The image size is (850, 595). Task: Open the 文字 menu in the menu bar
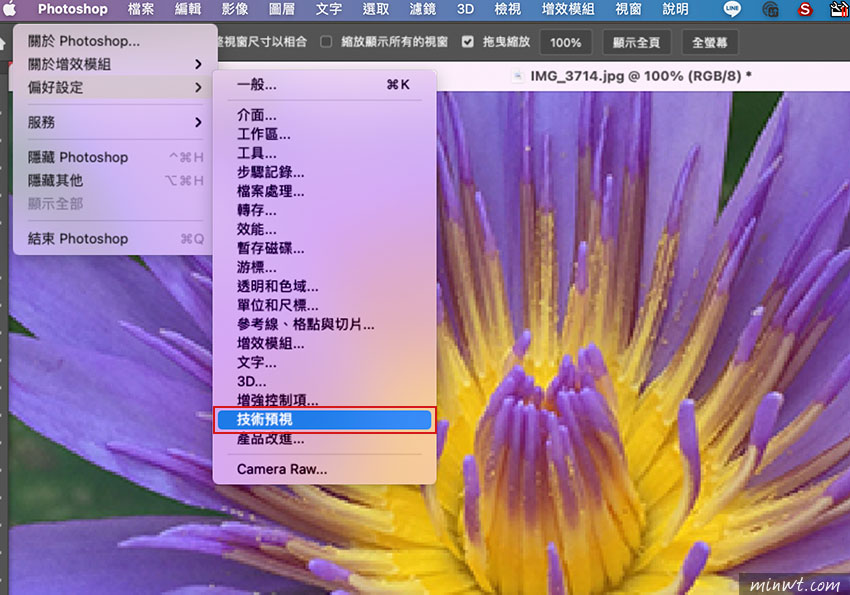click(329, 9)
